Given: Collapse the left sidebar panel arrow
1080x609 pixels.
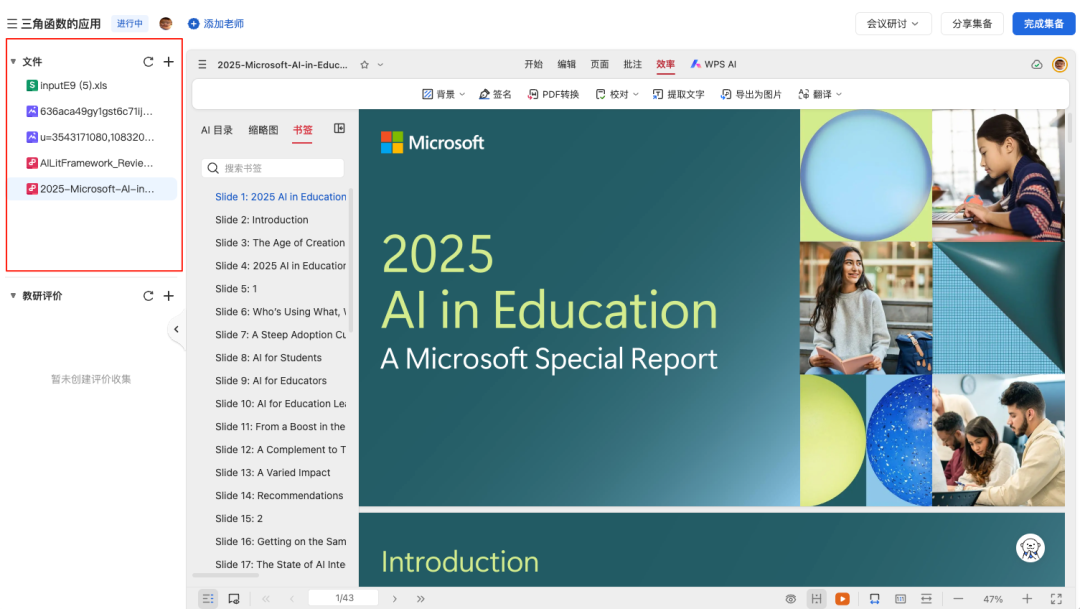Looking at the screenshot, I should coord(176,329).
